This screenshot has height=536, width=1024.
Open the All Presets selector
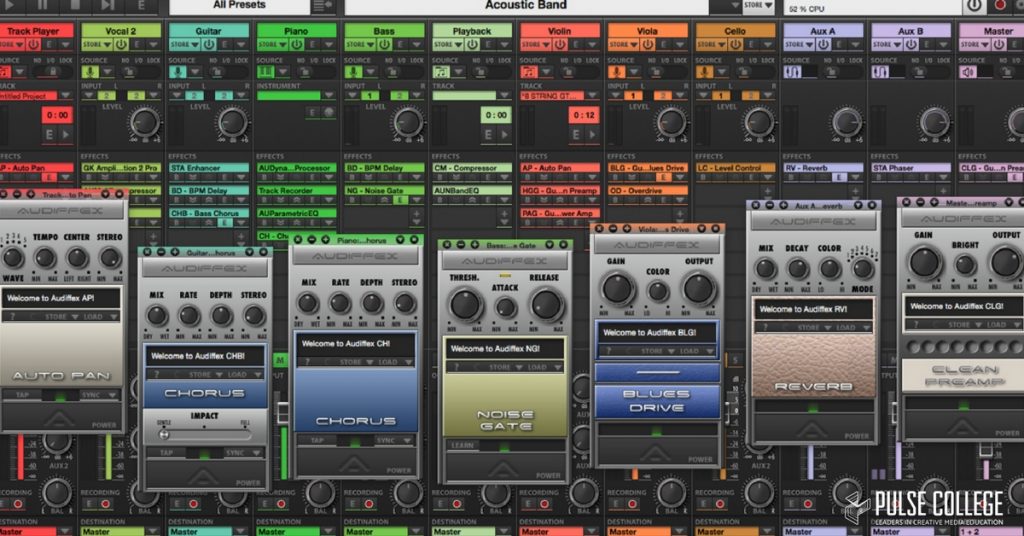coord(239,6)
